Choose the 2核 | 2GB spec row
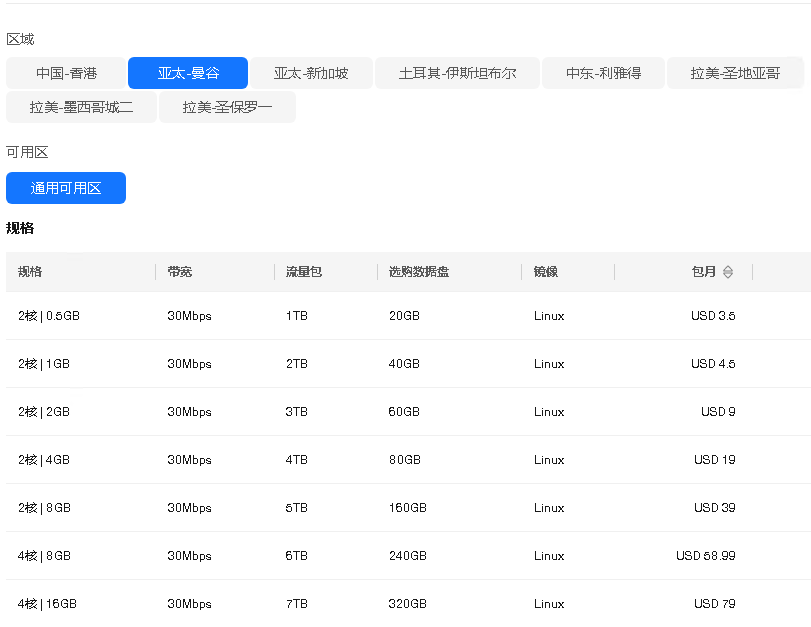Screen dimensions: 811x627 [44, 412]
